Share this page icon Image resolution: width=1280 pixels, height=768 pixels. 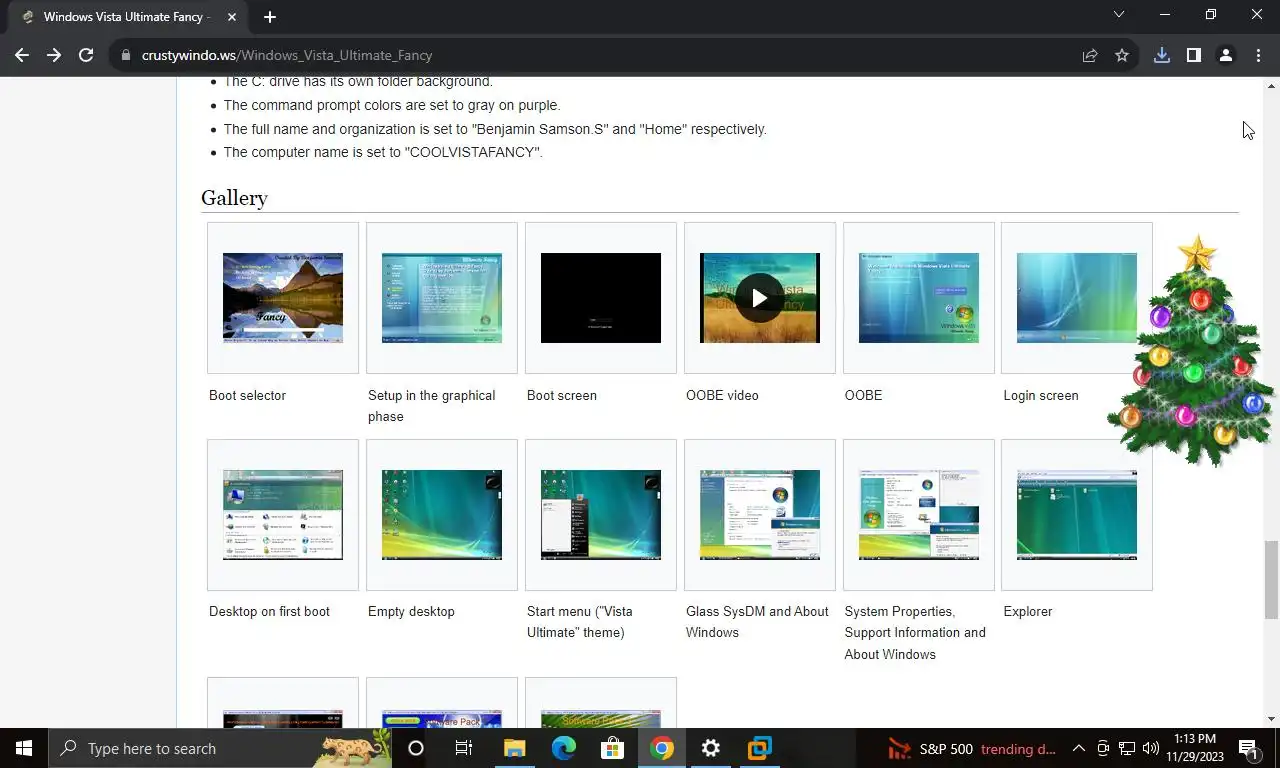1090,55
